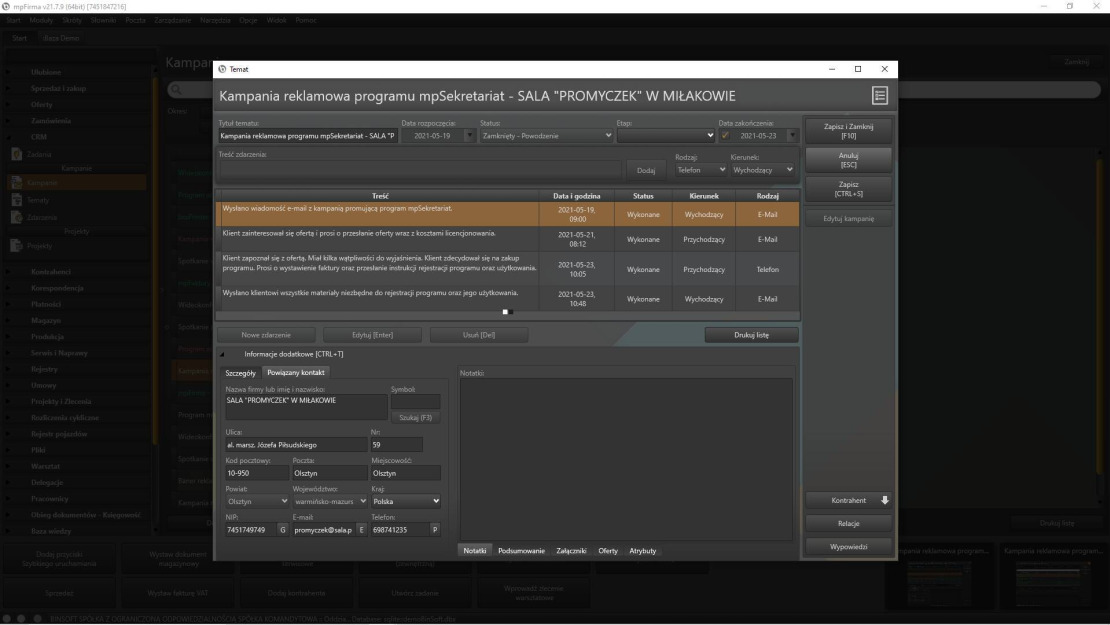Image resolution: width=1110 pixels, height=625 pixels.
Task: Click the horizontal scrollbar below the events table
Action: (x=508, y=316)
